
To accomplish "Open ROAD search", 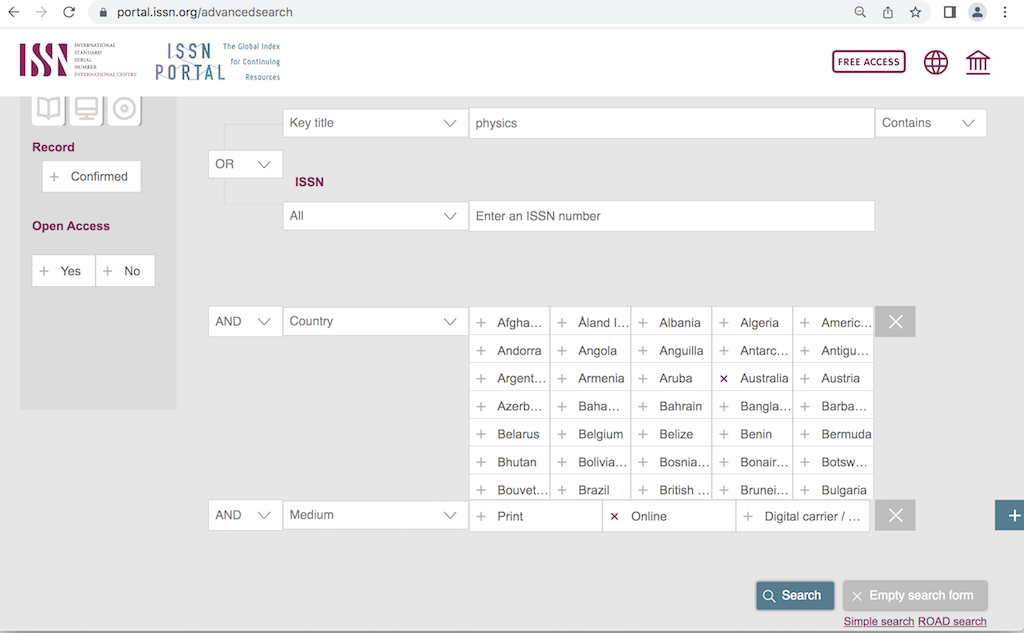I will tap(951, 621).
